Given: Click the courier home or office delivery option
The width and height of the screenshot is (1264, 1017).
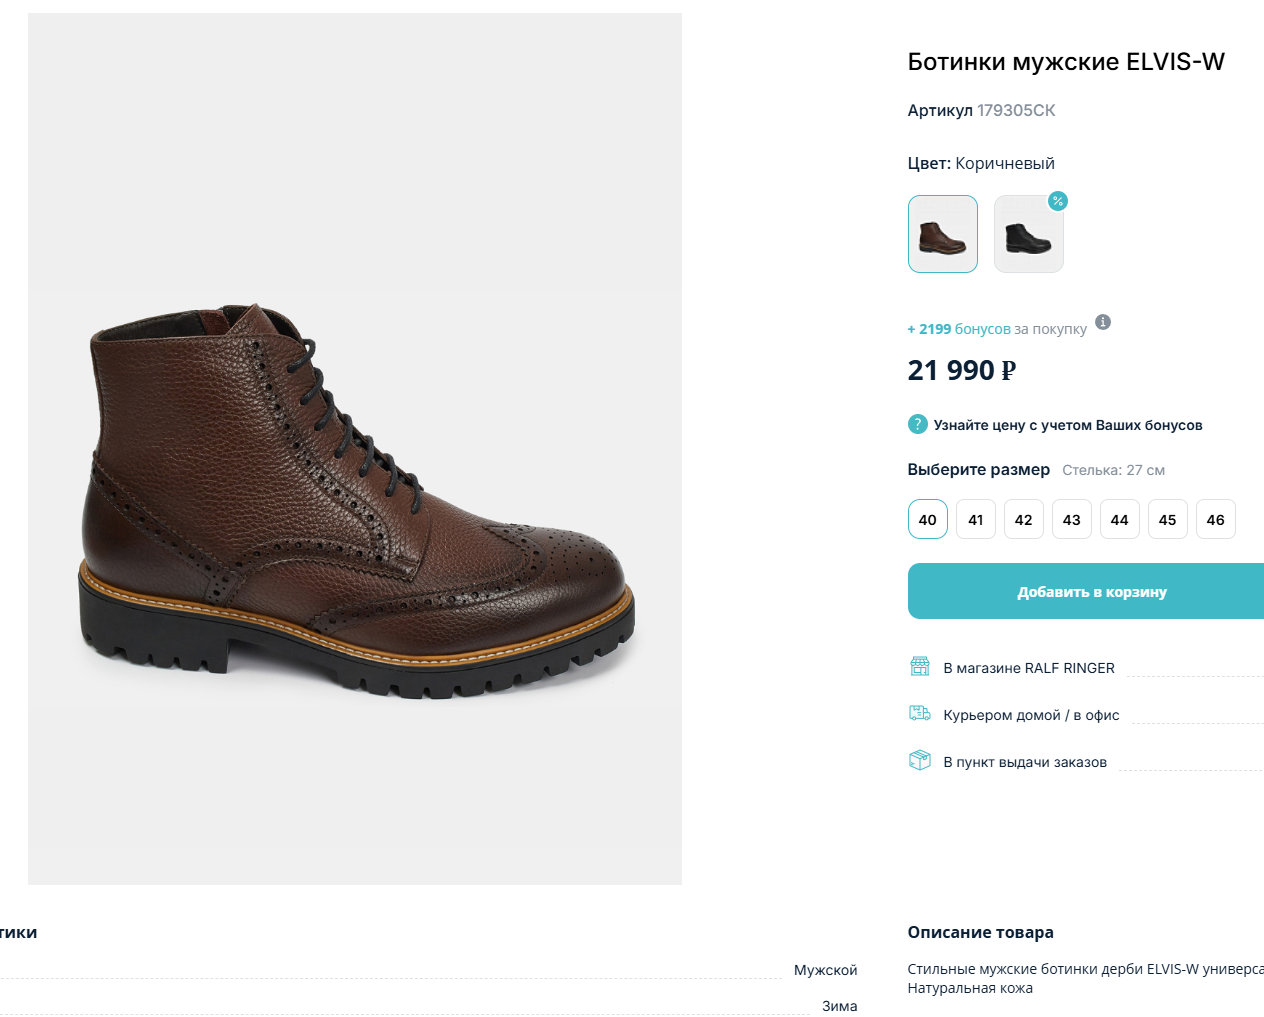Looking at the screenshot, I should [1030, 715].
